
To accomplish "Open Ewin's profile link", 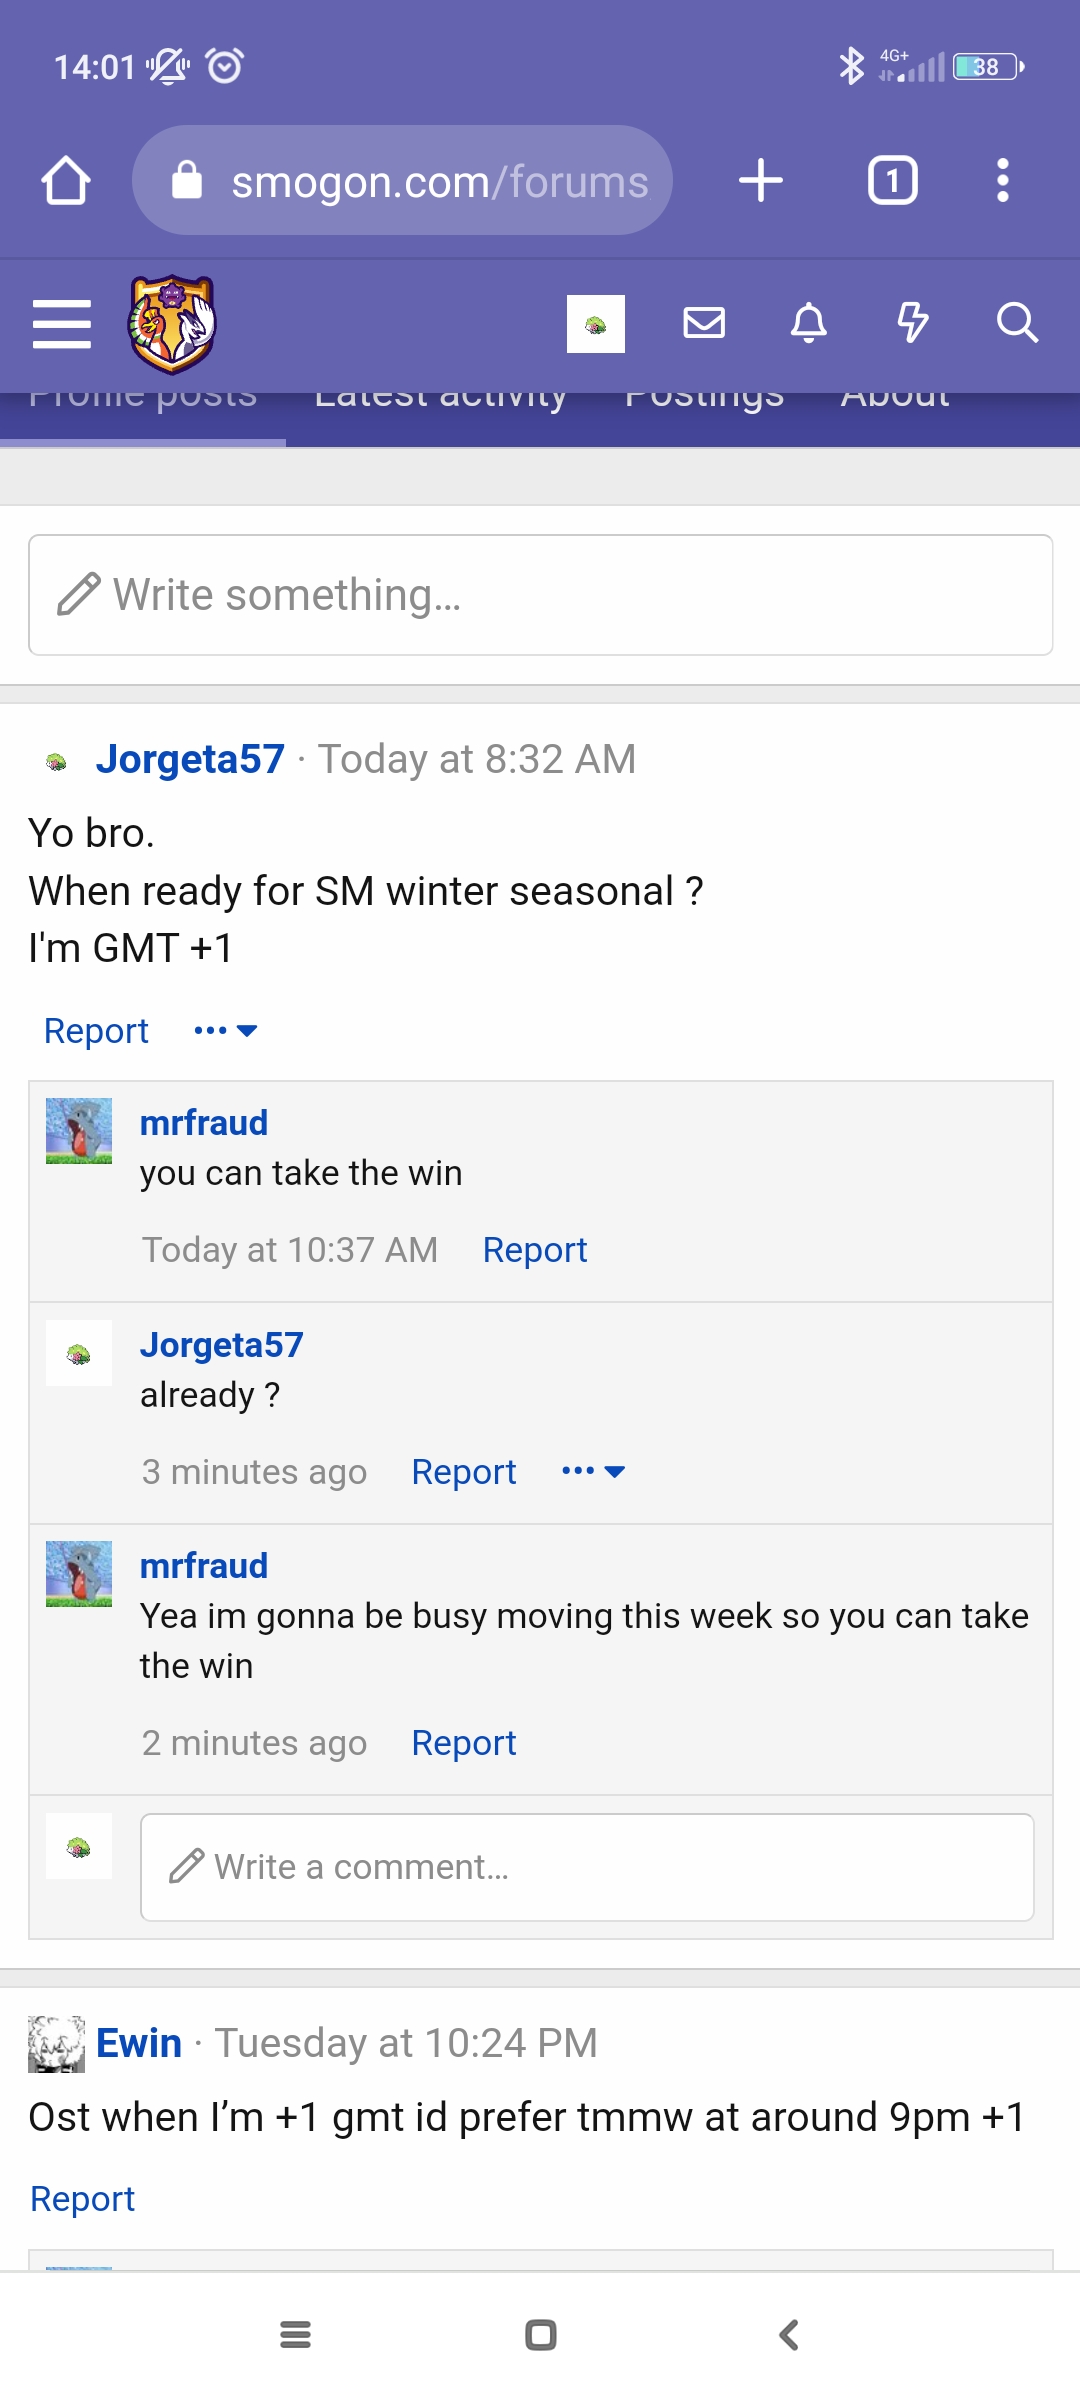I will coord(139,2043).
